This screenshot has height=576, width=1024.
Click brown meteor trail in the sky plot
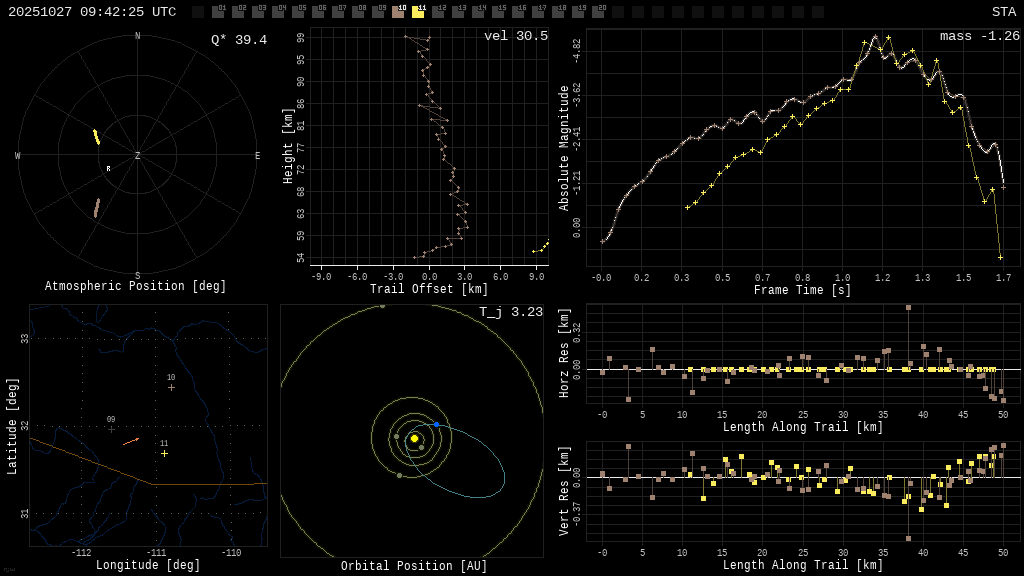[96, 208]
